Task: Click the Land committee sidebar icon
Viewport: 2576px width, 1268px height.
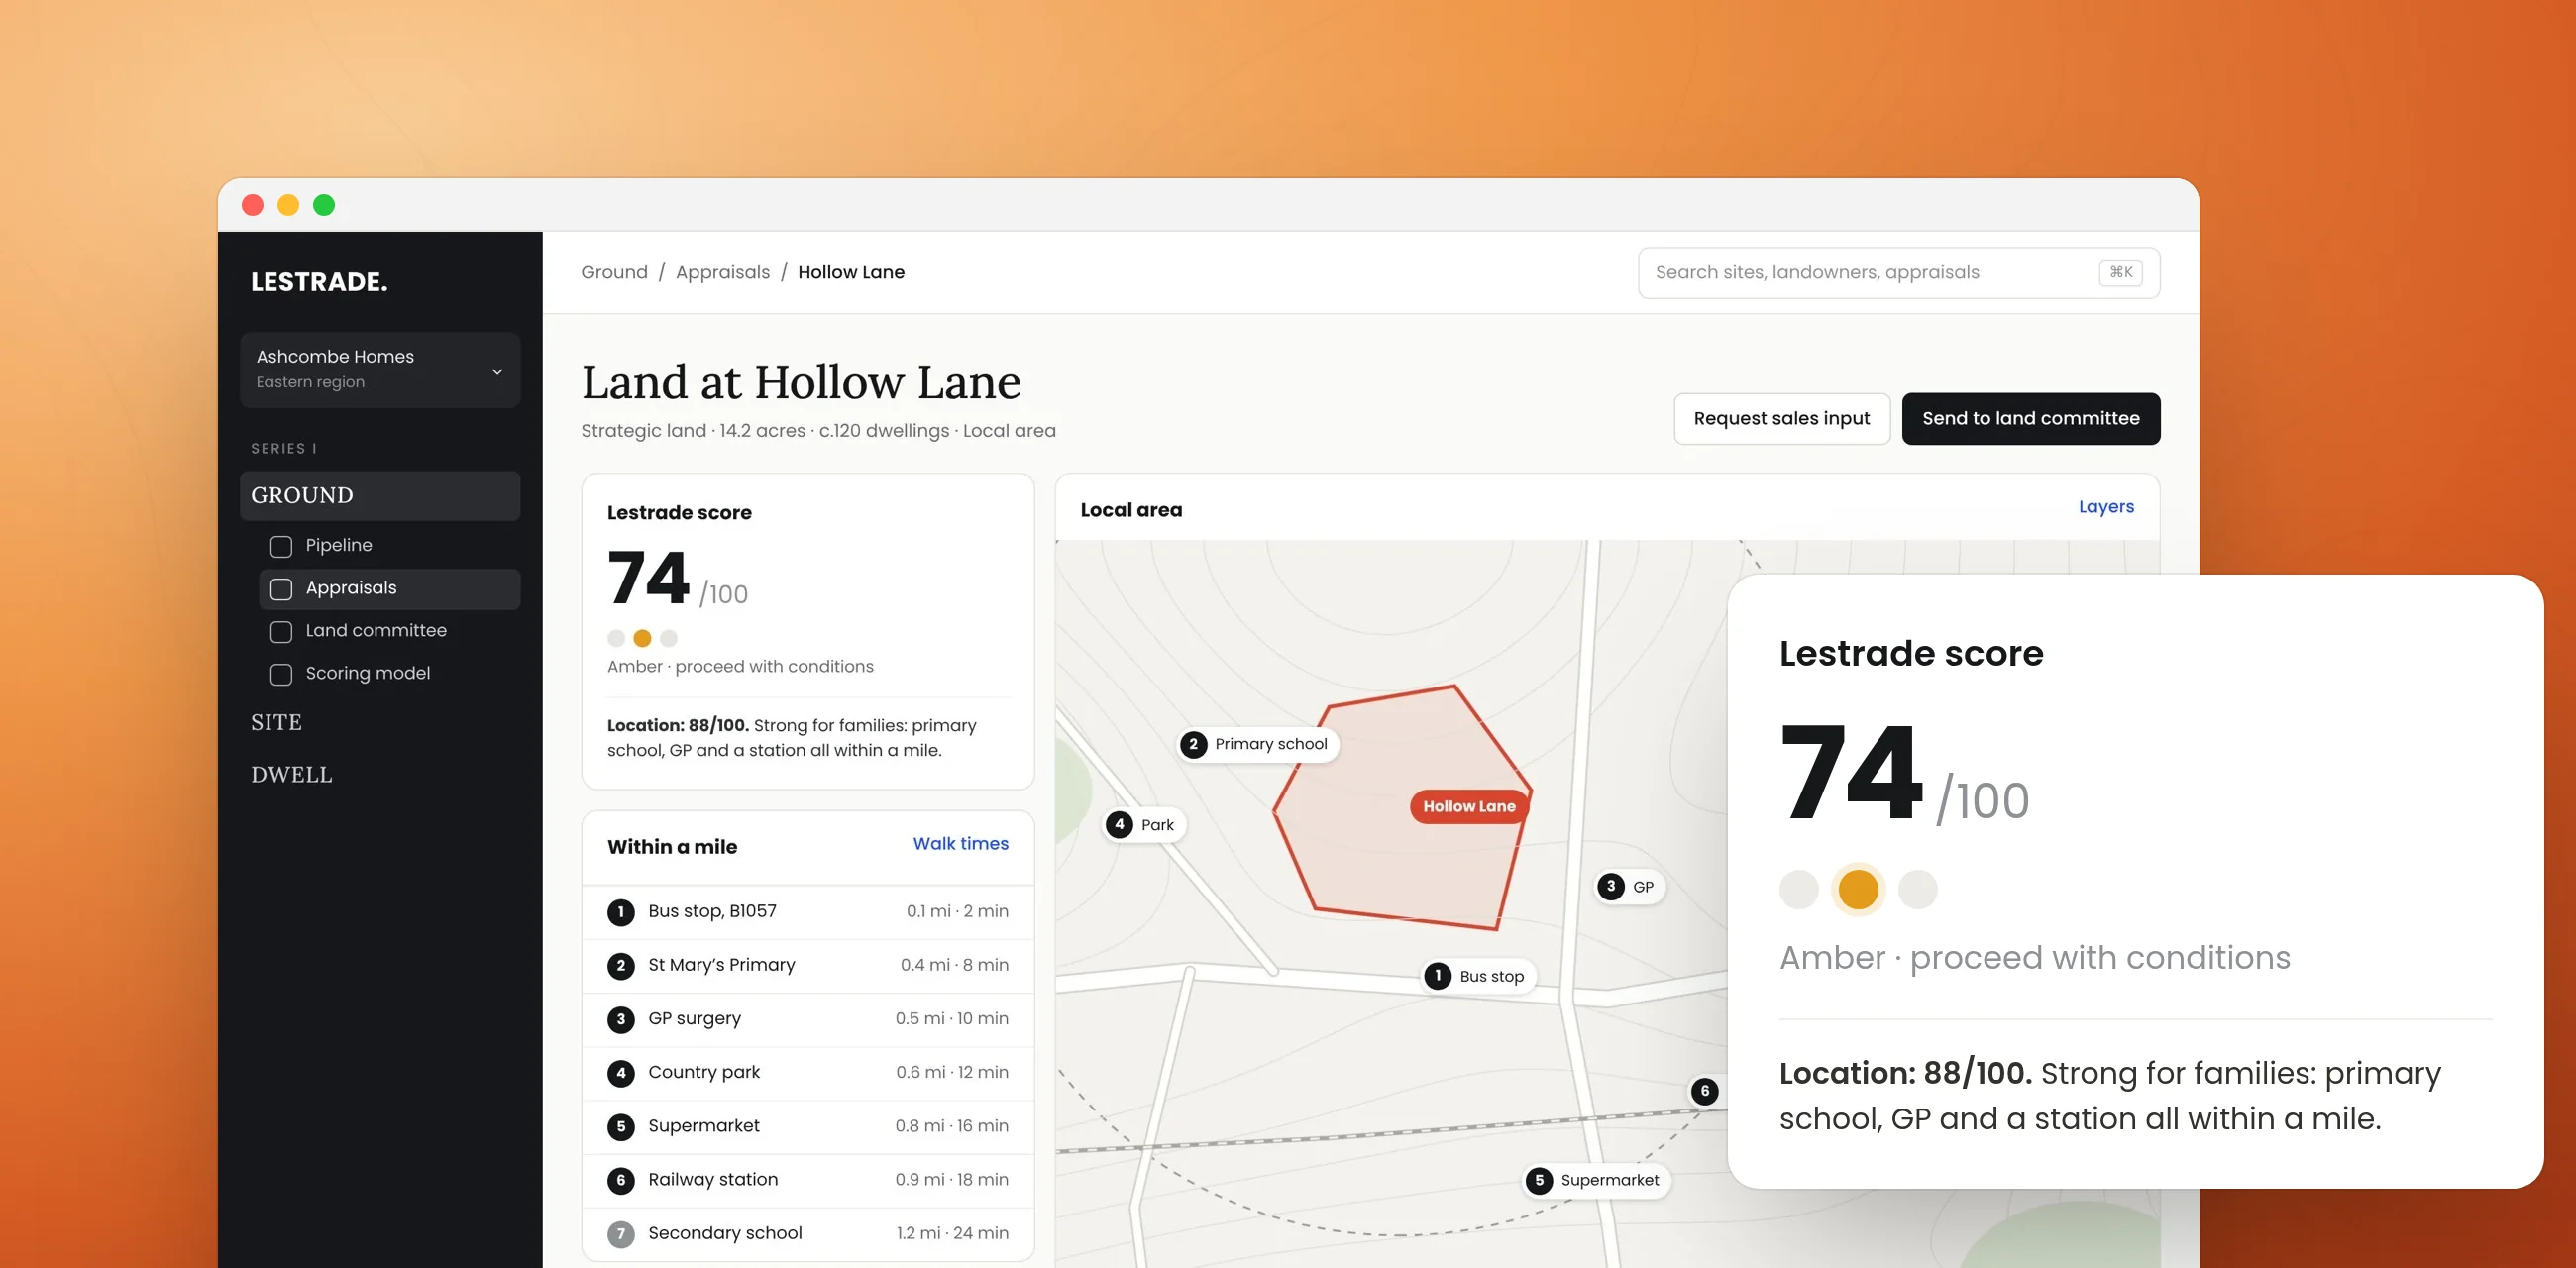Action: pyautogui.click(x=281, y=631)
